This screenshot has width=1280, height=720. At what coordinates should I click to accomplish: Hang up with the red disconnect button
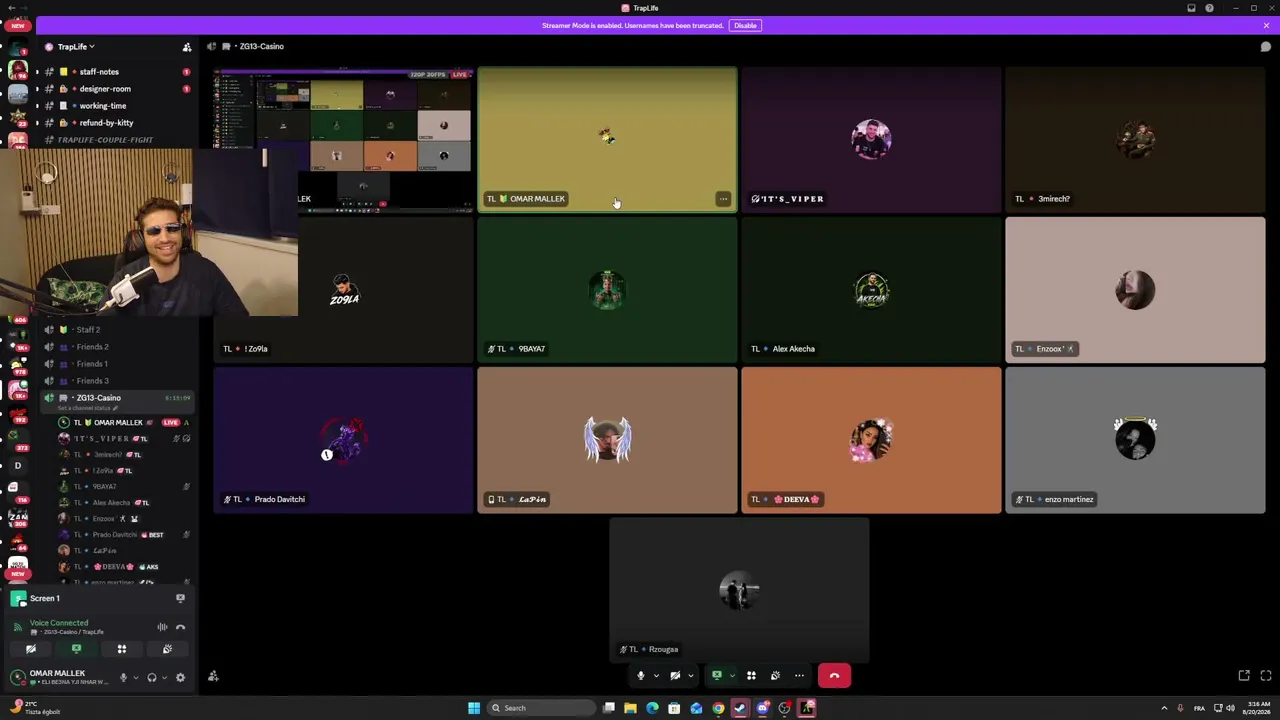click(x=834, y=676)
